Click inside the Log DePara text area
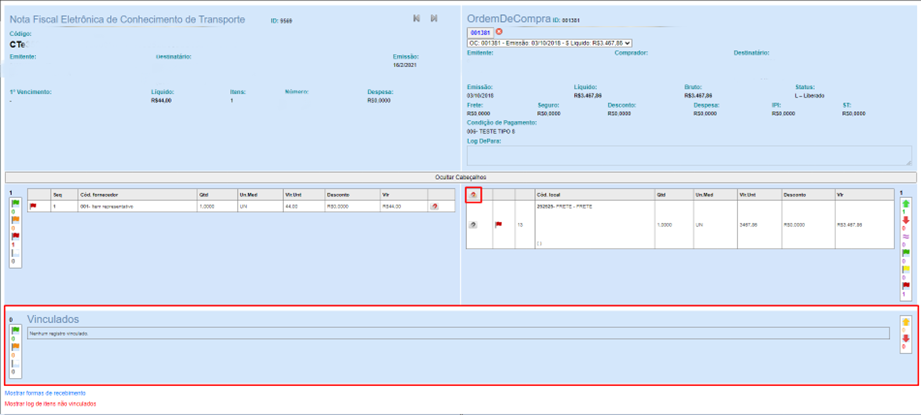921x415 pixels. coord(689,155)
